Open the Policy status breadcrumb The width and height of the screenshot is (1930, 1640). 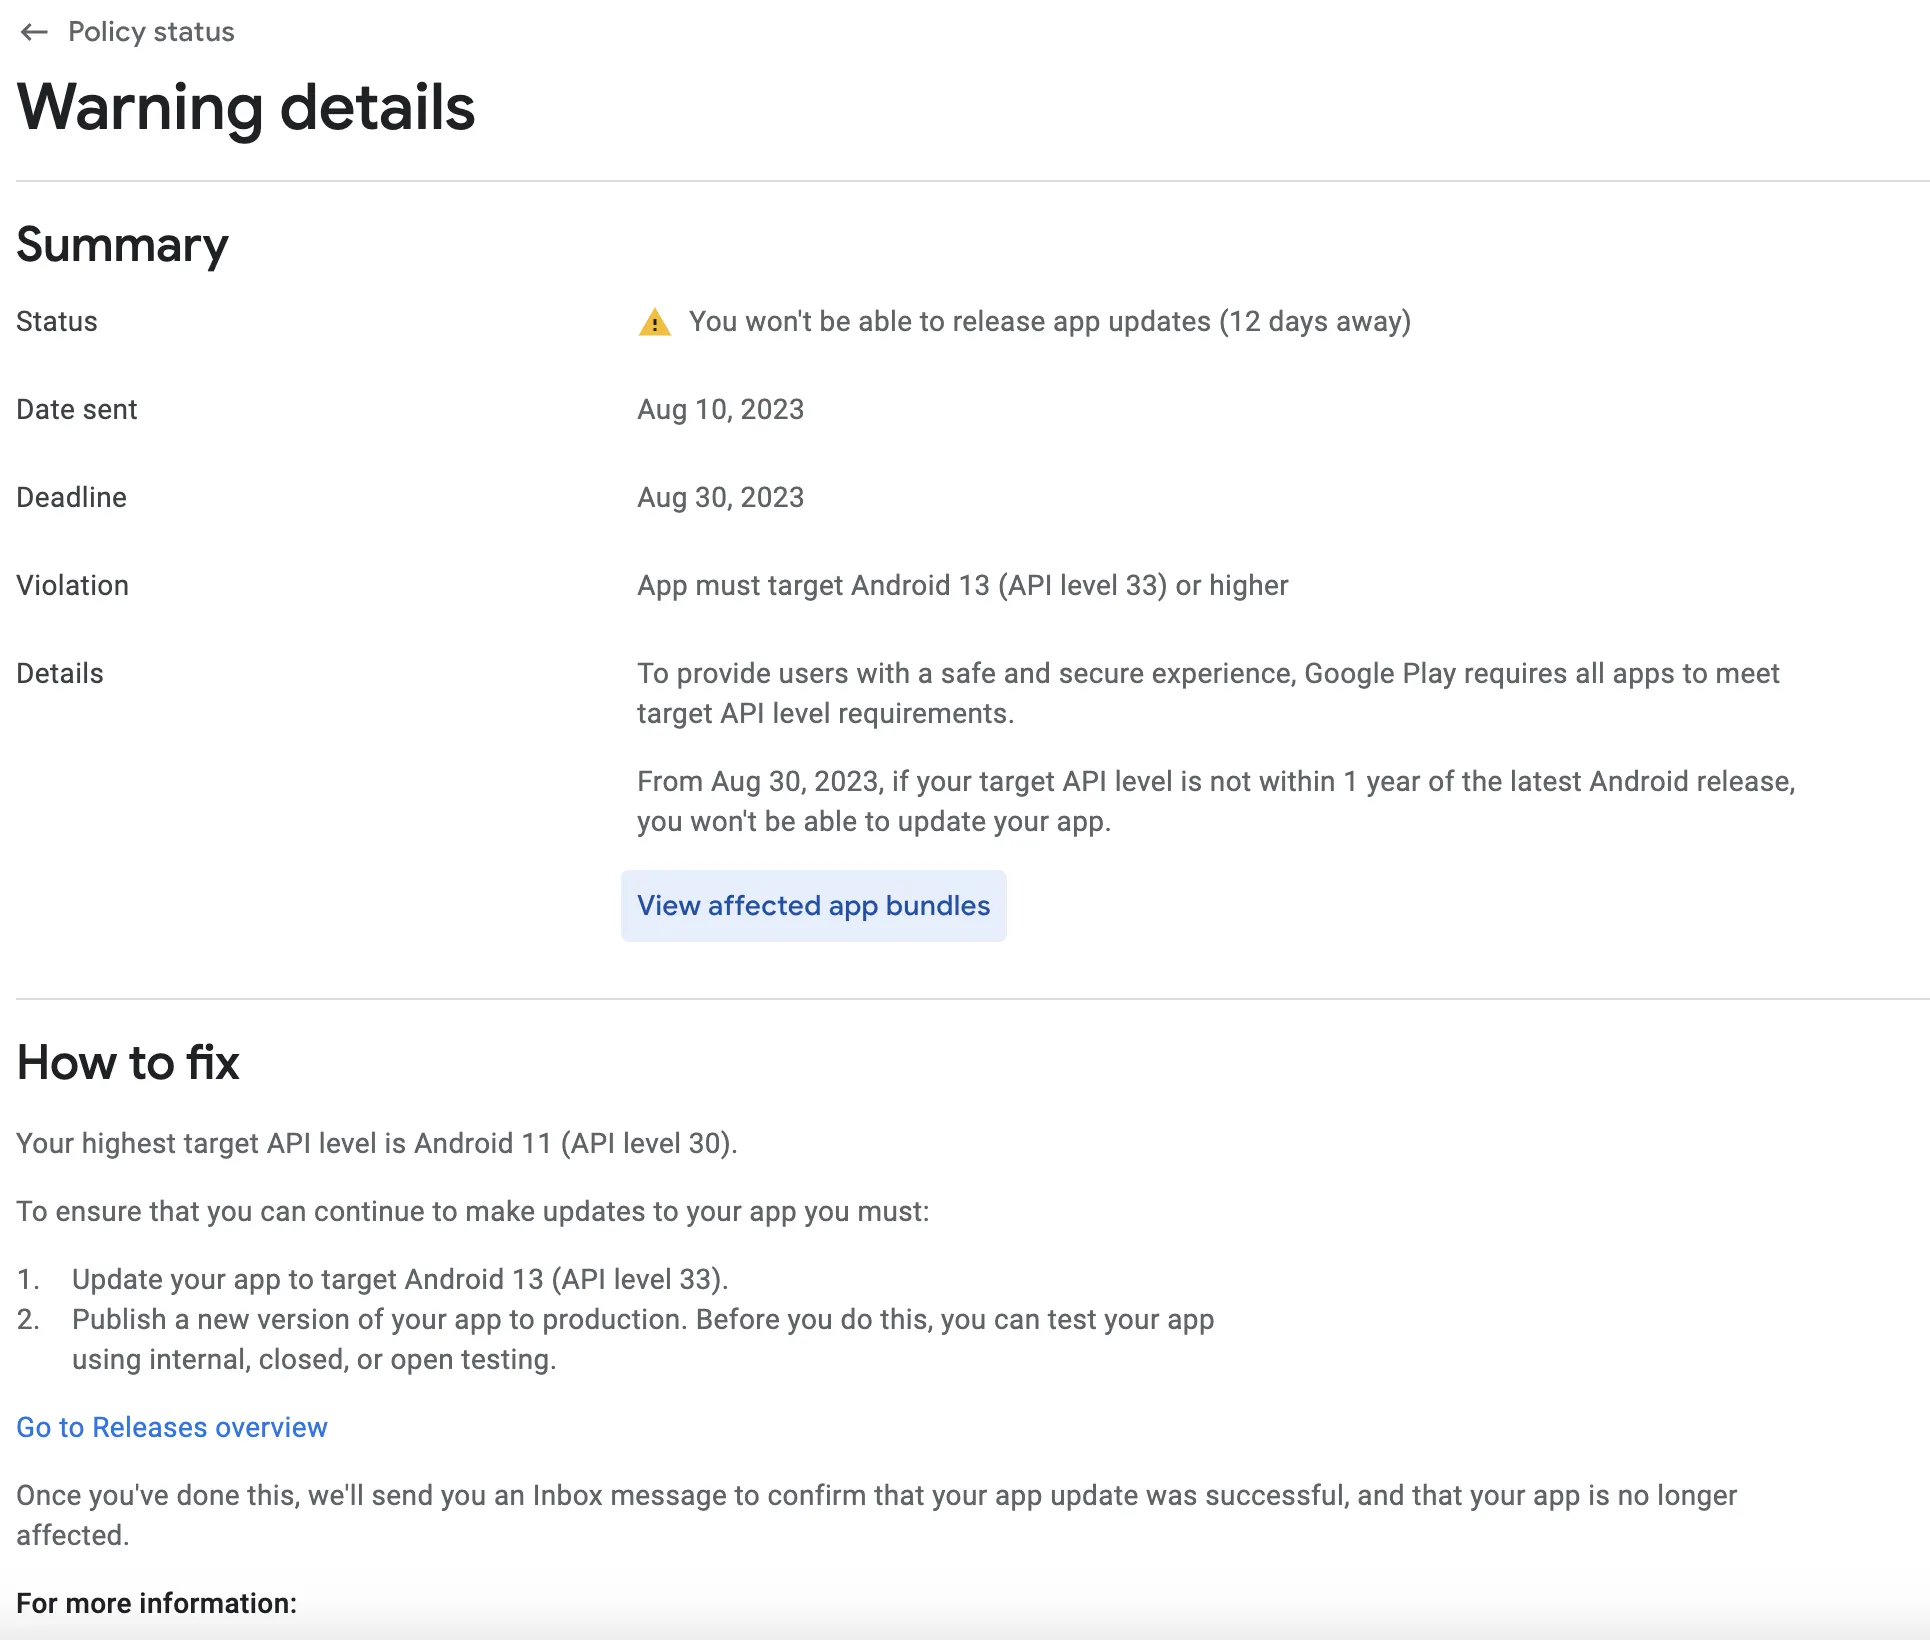pyautogui.click(x=151, y=32)
